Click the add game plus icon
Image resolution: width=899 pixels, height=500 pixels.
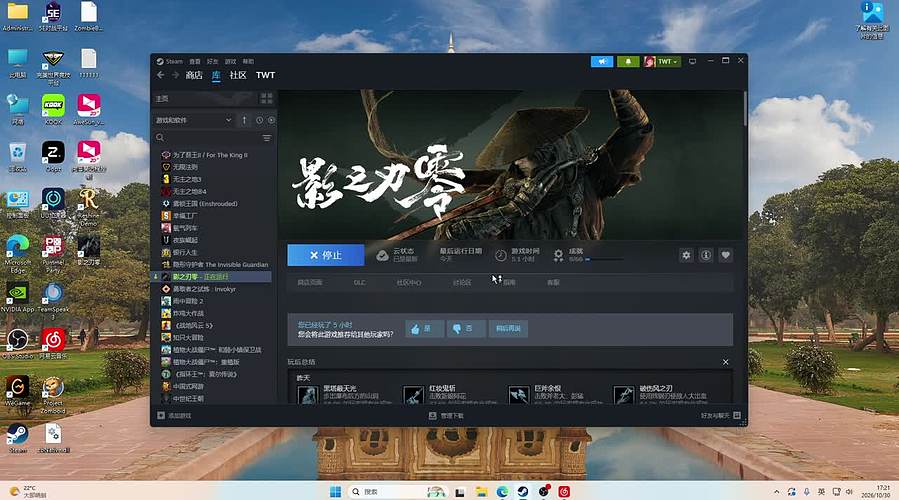161,415
